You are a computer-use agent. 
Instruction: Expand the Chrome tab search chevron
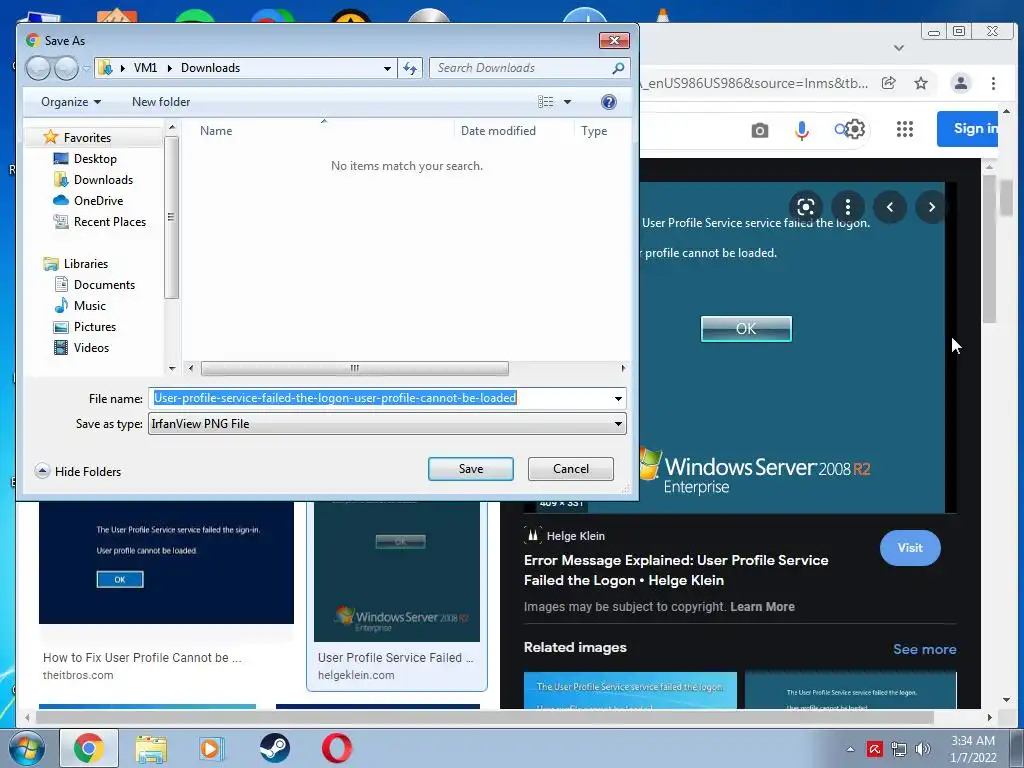point(899,48)
